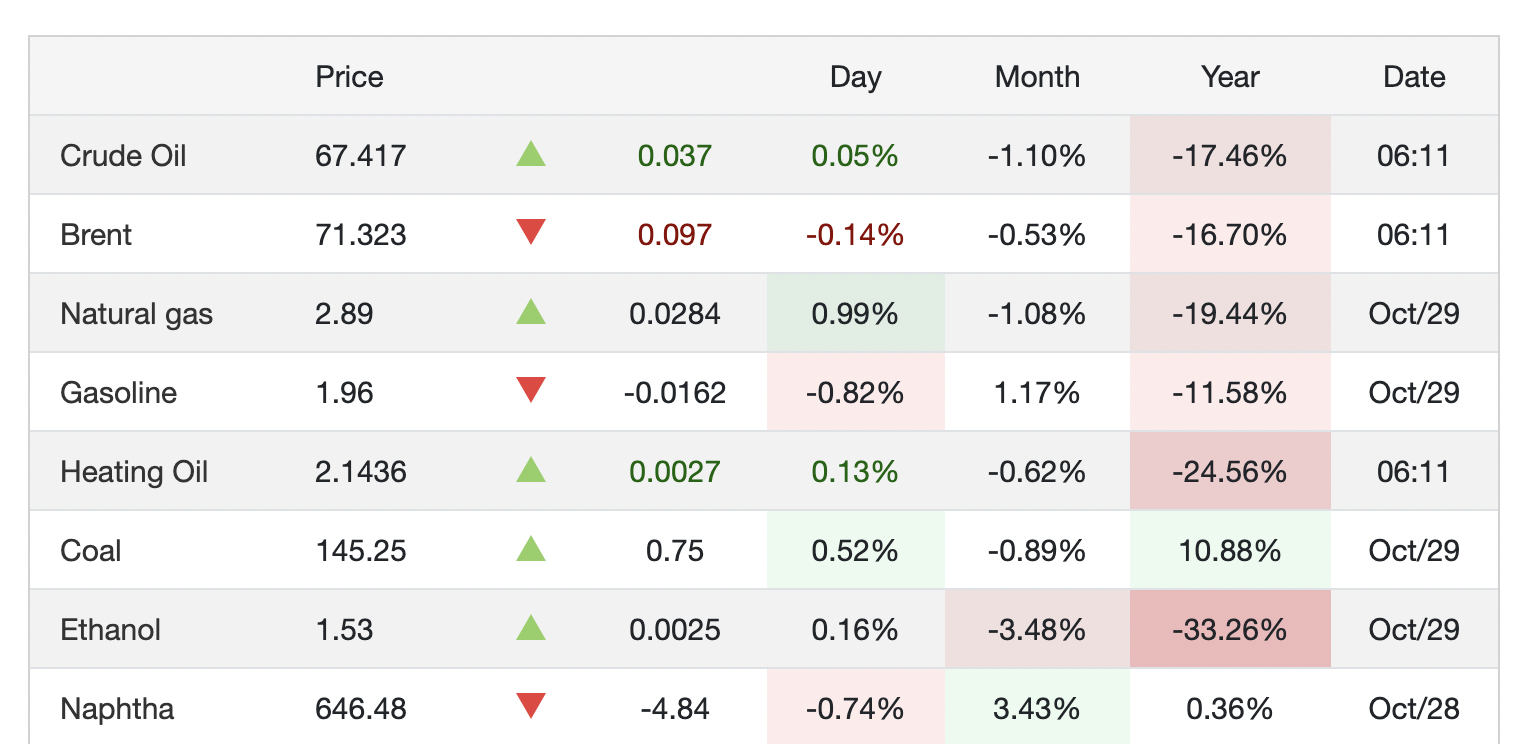Click Ethanol change value 0.0025
The height and width of the screenshot is (744, 1522).
[675, 630]
